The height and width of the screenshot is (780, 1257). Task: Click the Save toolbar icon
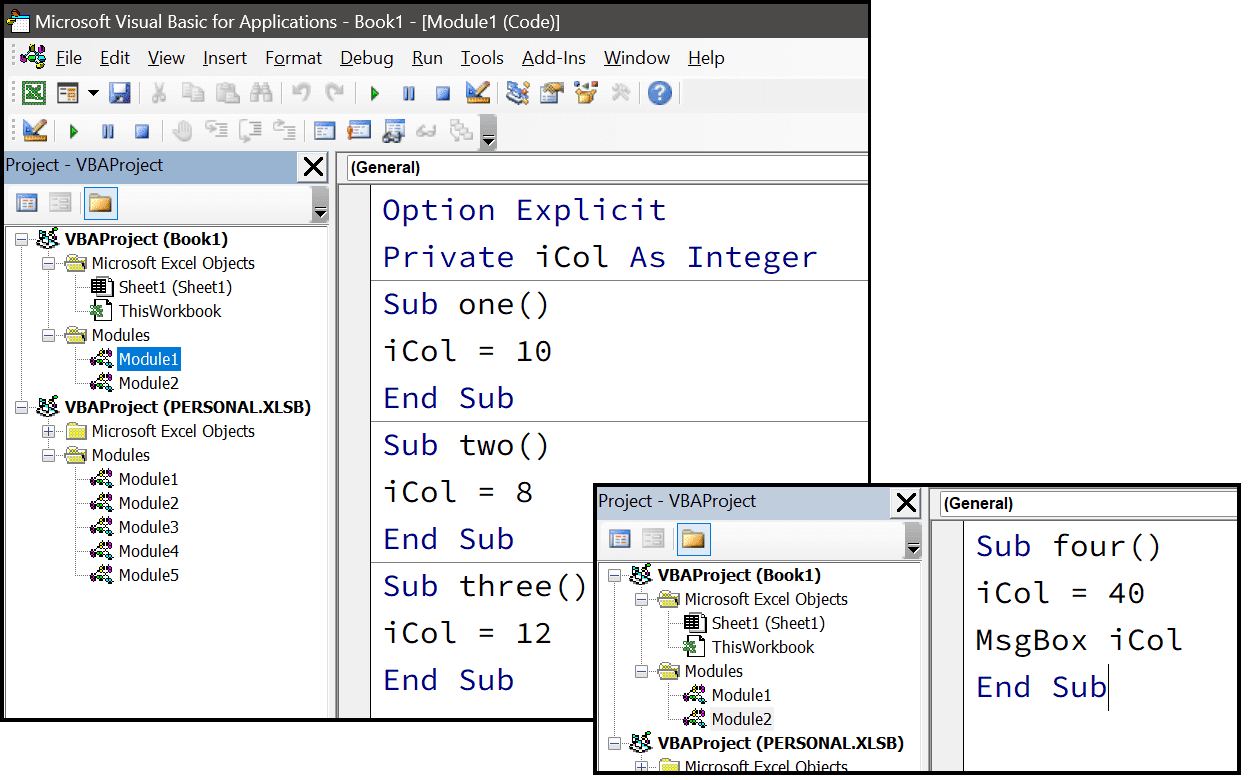pos(117,92)
